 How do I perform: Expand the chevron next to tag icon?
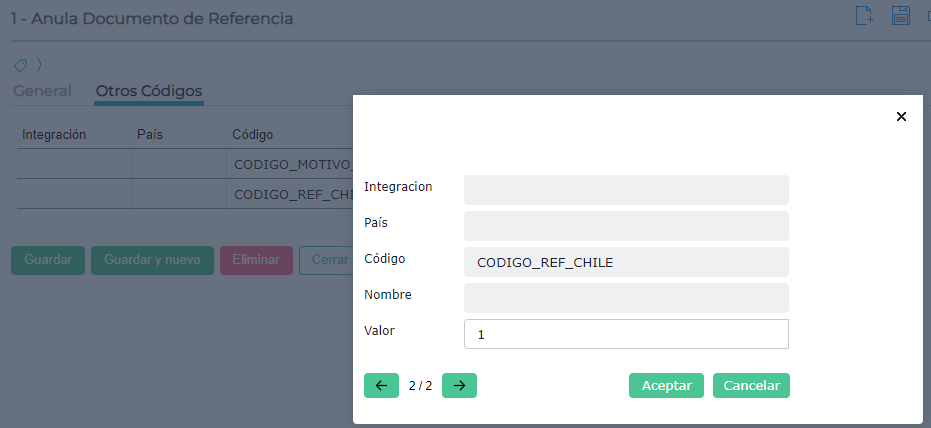39,65
